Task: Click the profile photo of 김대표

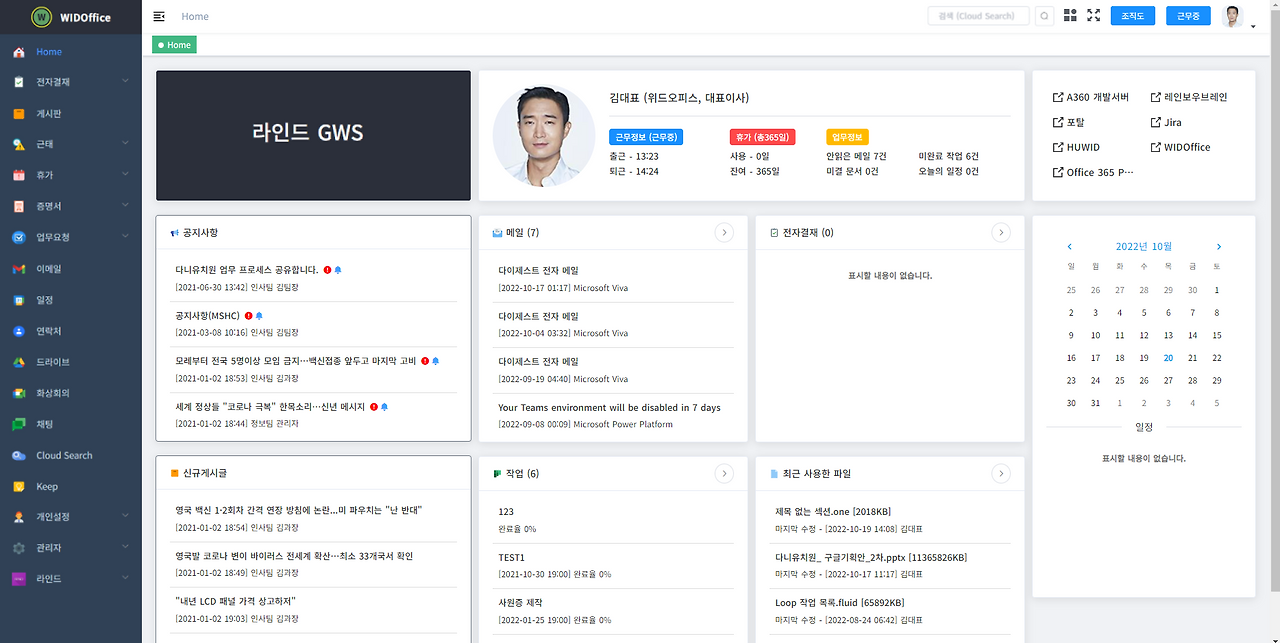Action: [x=544, y=136]
